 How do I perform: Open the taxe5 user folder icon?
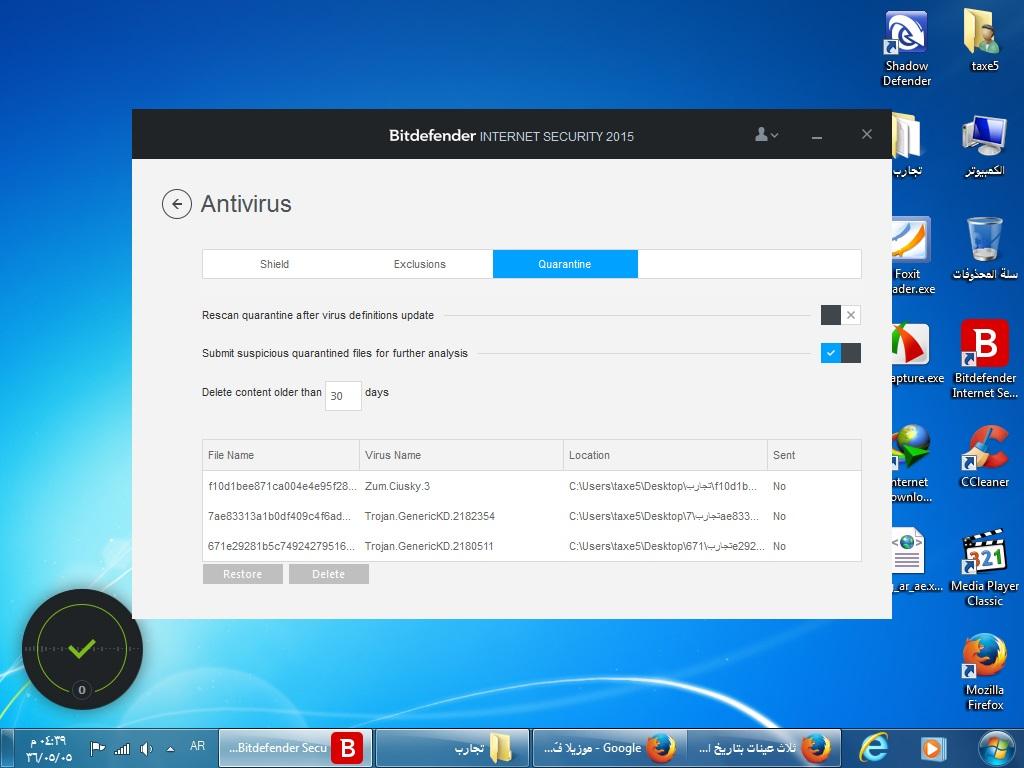(x=984, y=41)
